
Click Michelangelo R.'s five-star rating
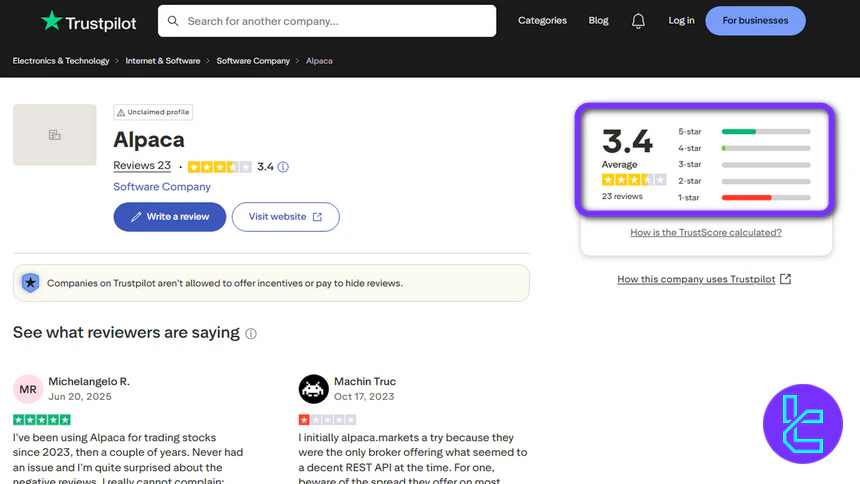[x=42, y=420]
